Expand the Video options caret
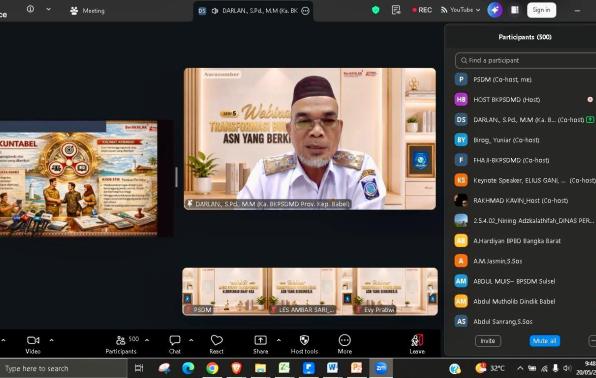This screenshot has width=596, height=378. (x=52, y=340)
